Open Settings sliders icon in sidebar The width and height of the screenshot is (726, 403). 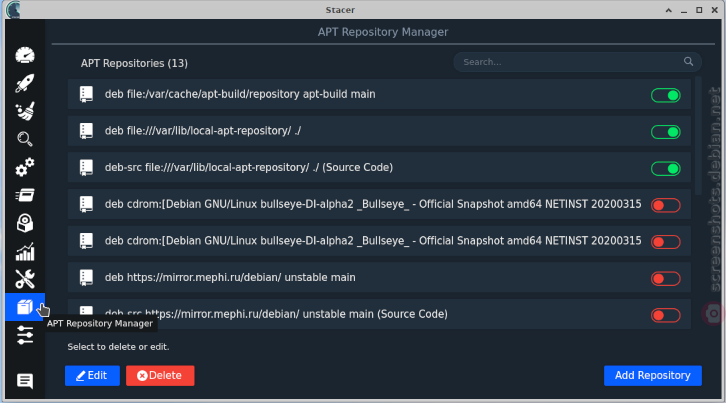[x=25, y=335]
